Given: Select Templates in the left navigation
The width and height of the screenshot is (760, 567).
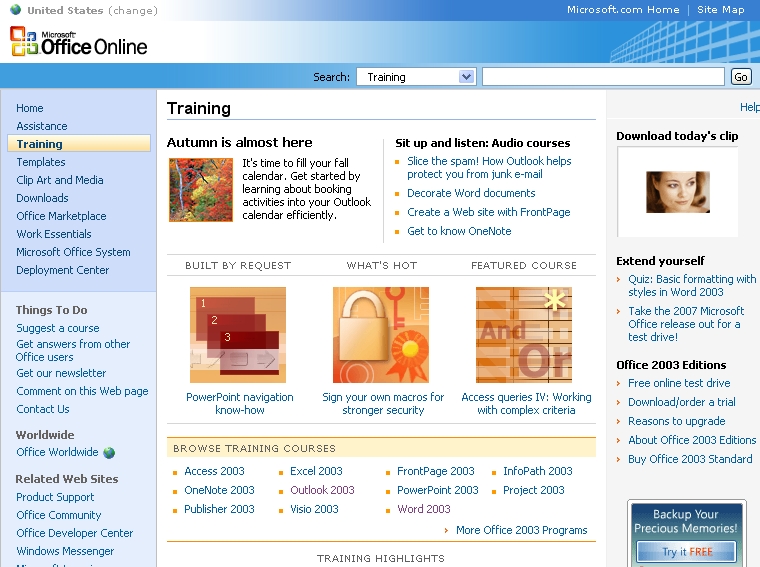Looking at the screenshot, I should (41, 162).
